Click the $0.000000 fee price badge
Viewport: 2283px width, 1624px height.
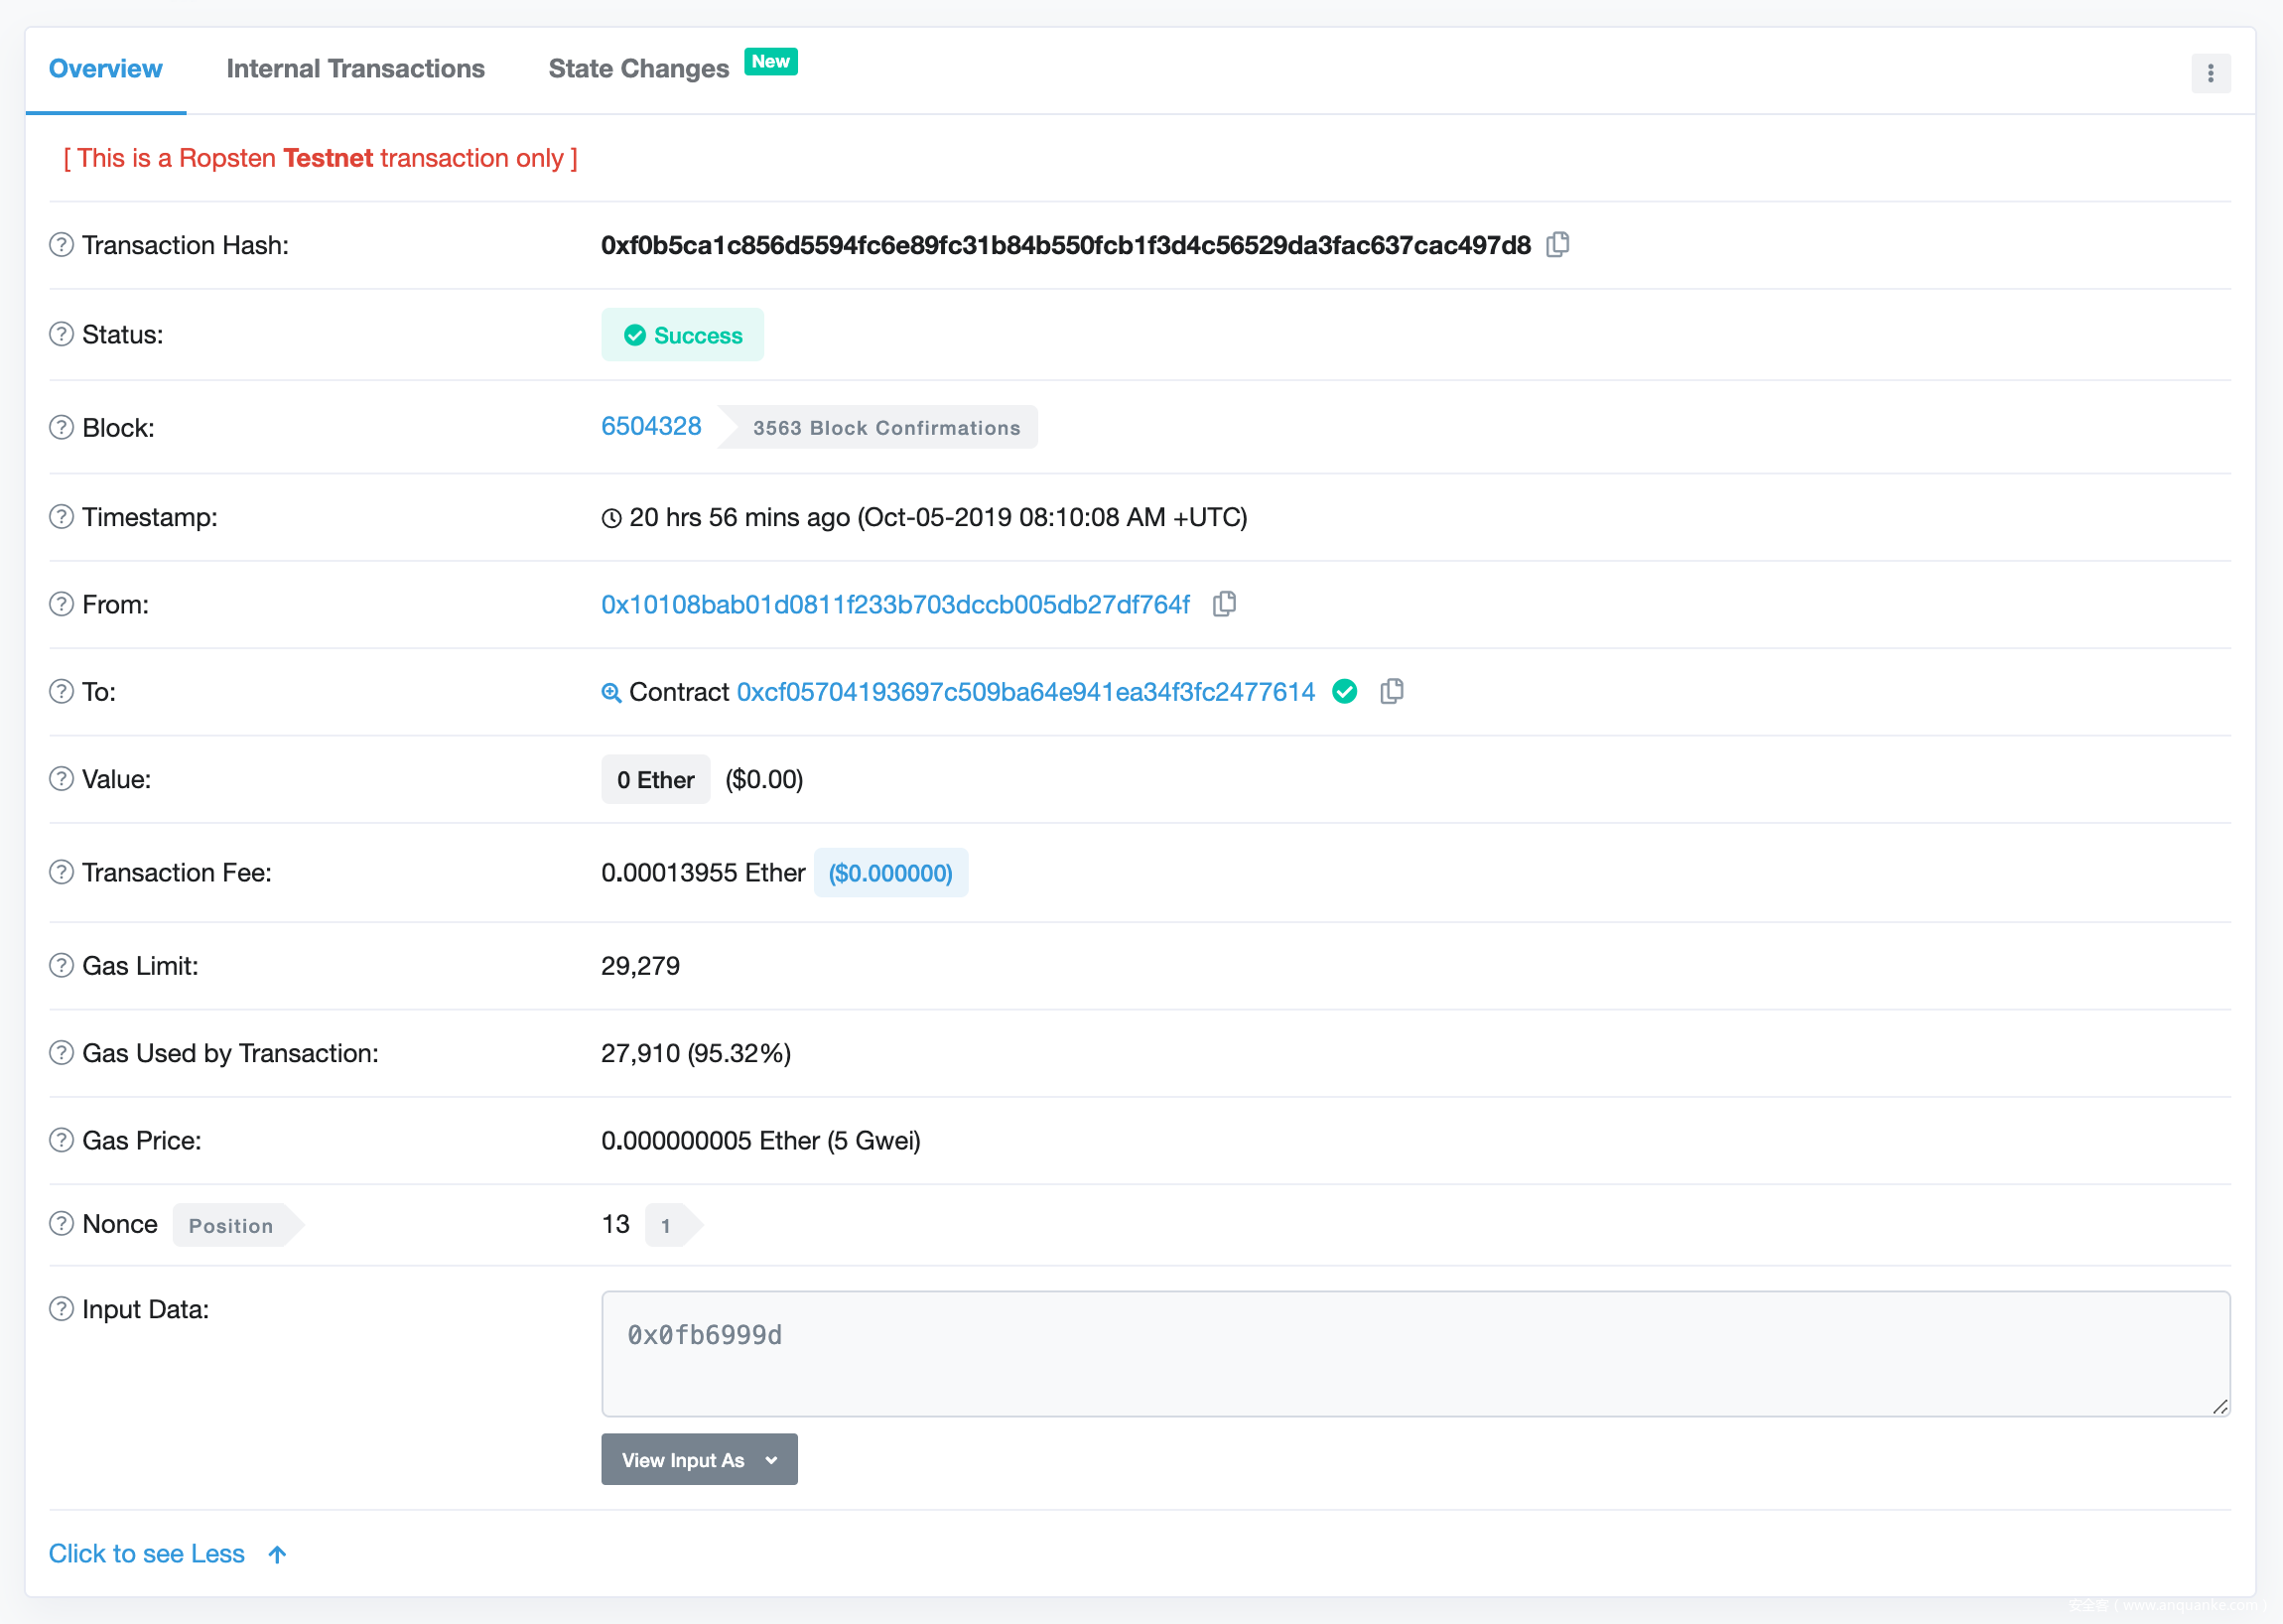pos(890,873)
